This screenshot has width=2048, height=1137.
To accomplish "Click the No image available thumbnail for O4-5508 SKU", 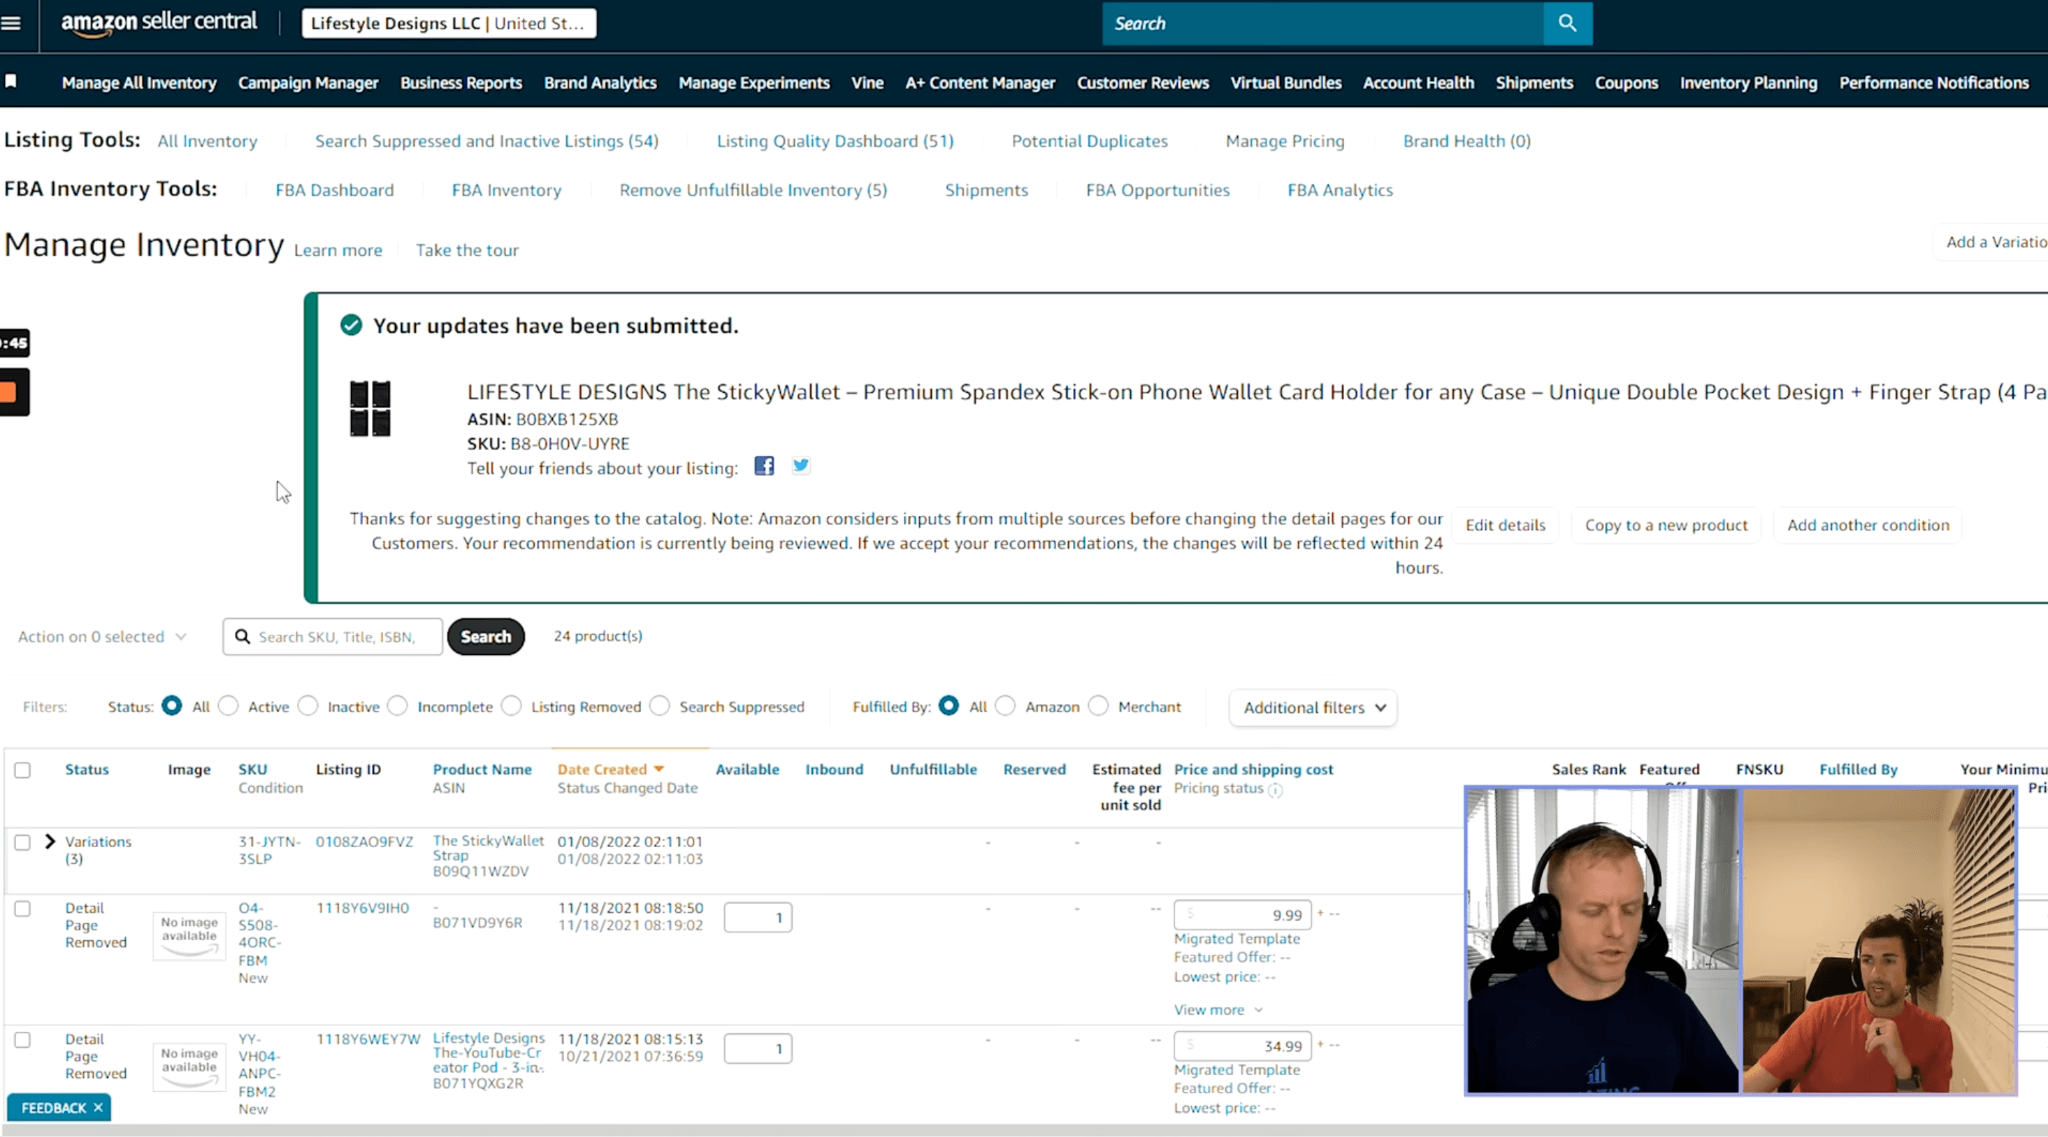I will [x=189, y=935].
